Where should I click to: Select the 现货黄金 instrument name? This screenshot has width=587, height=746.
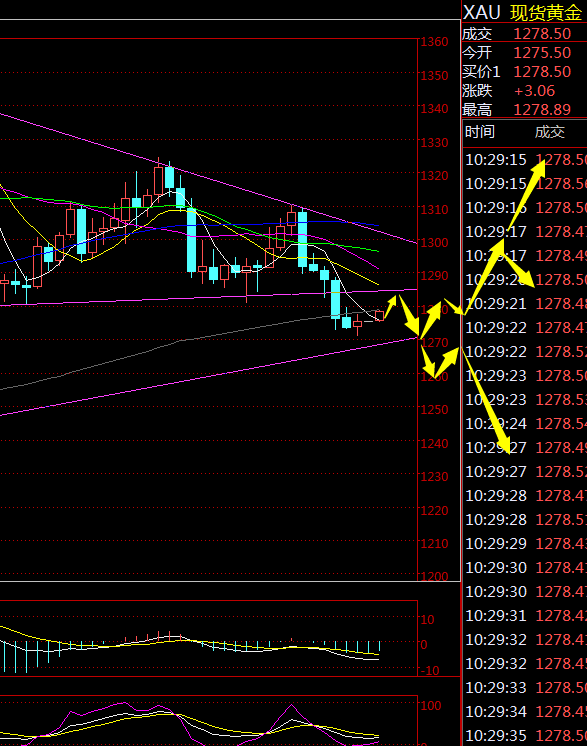click(546, 13)
